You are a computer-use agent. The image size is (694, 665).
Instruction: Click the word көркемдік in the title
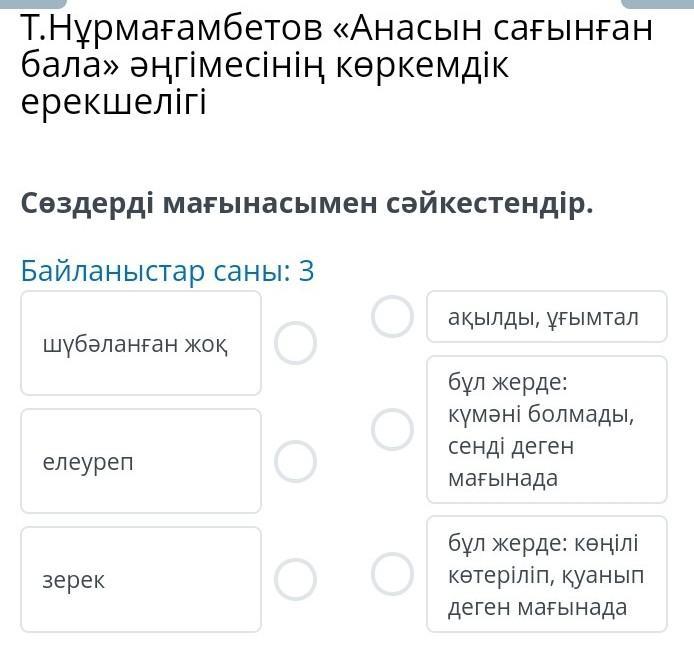point(422,66)
